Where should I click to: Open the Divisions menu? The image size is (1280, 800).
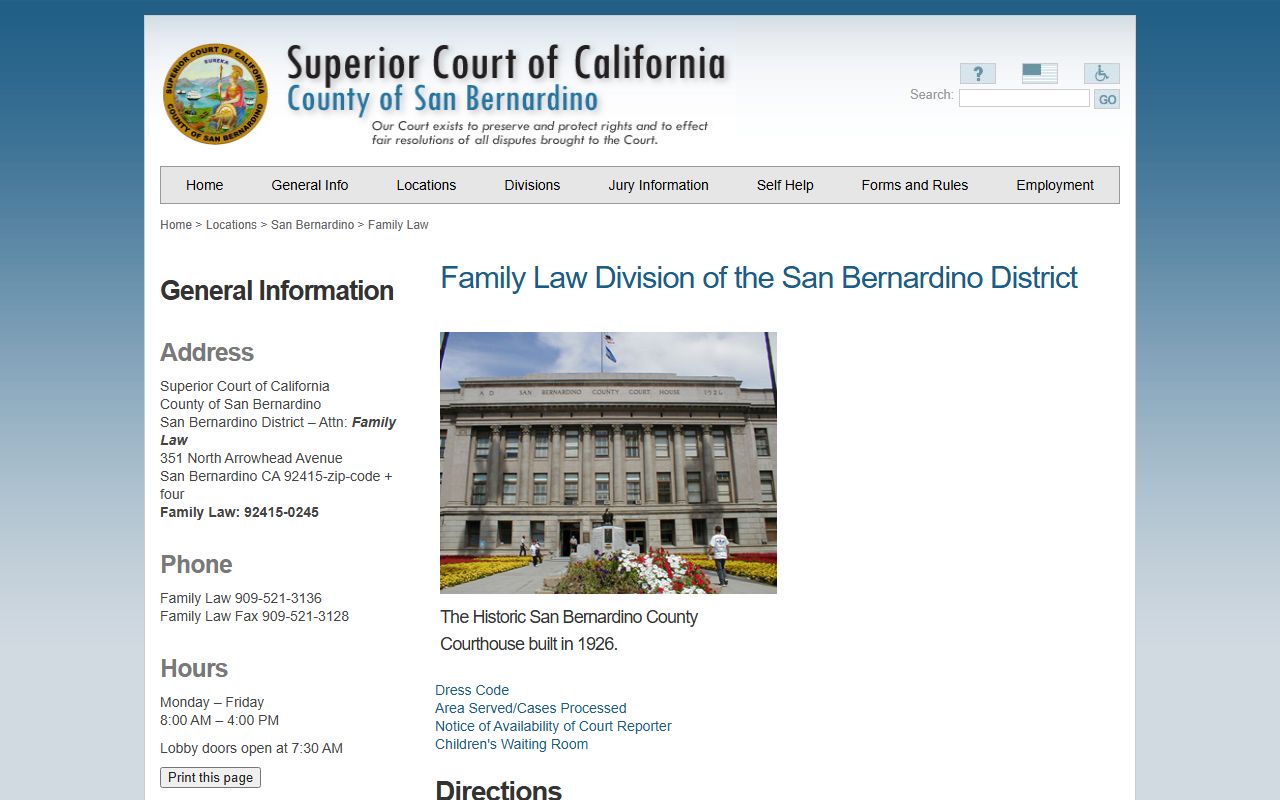[532, 185]
